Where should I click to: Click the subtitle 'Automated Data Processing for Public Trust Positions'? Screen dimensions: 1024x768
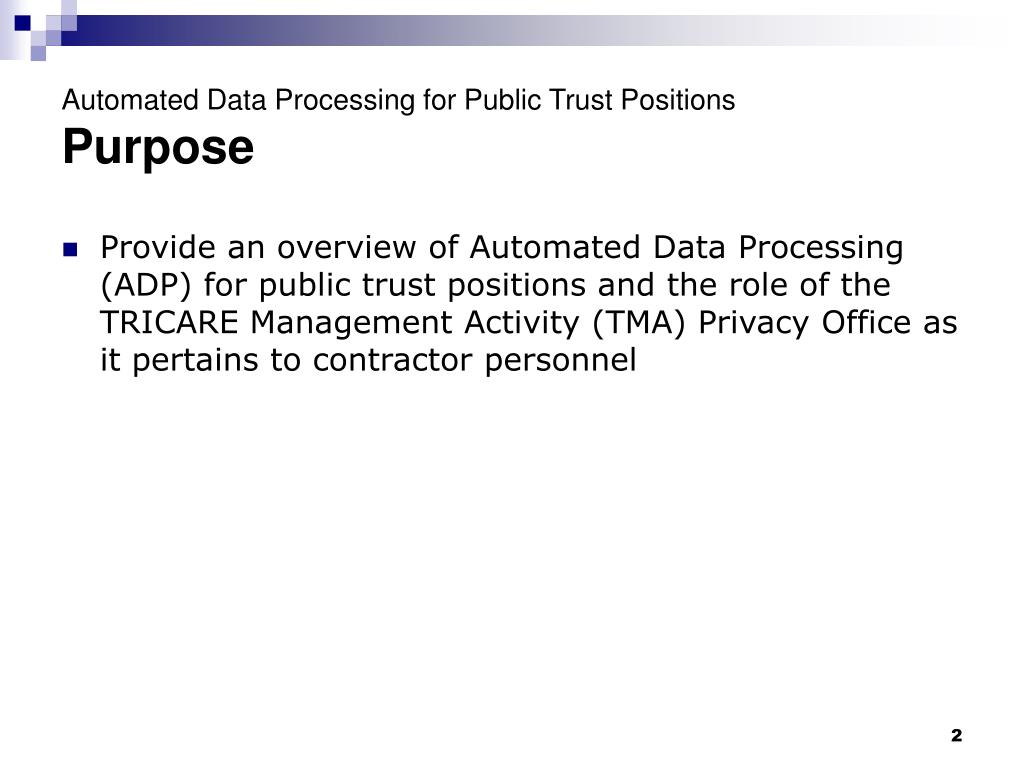coord(398,101)
